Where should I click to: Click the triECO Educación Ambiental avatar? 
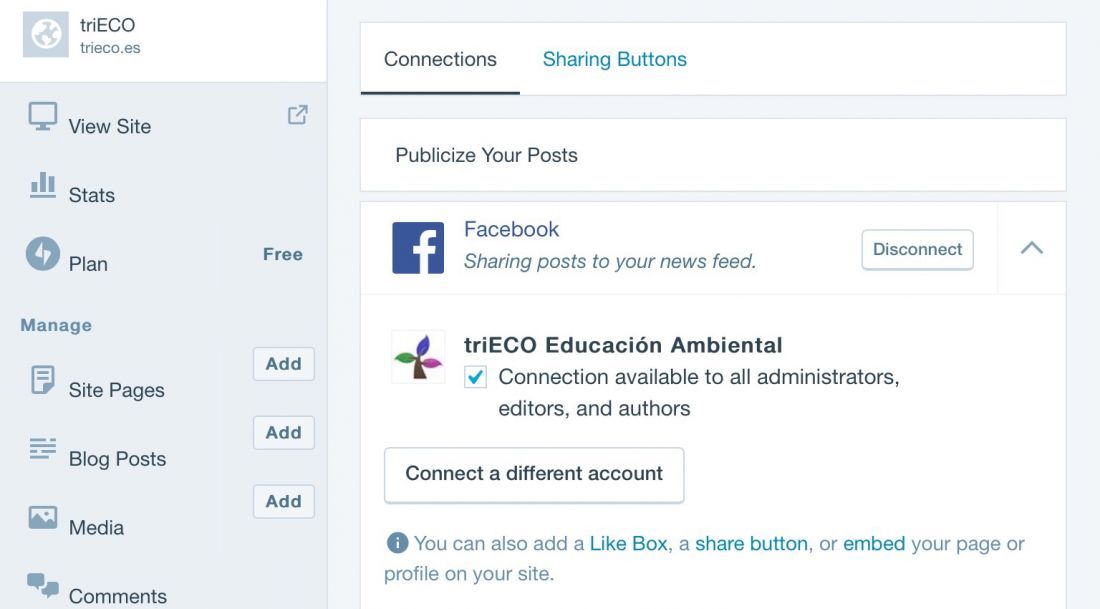pyautogui.click(x=418, y=356)
